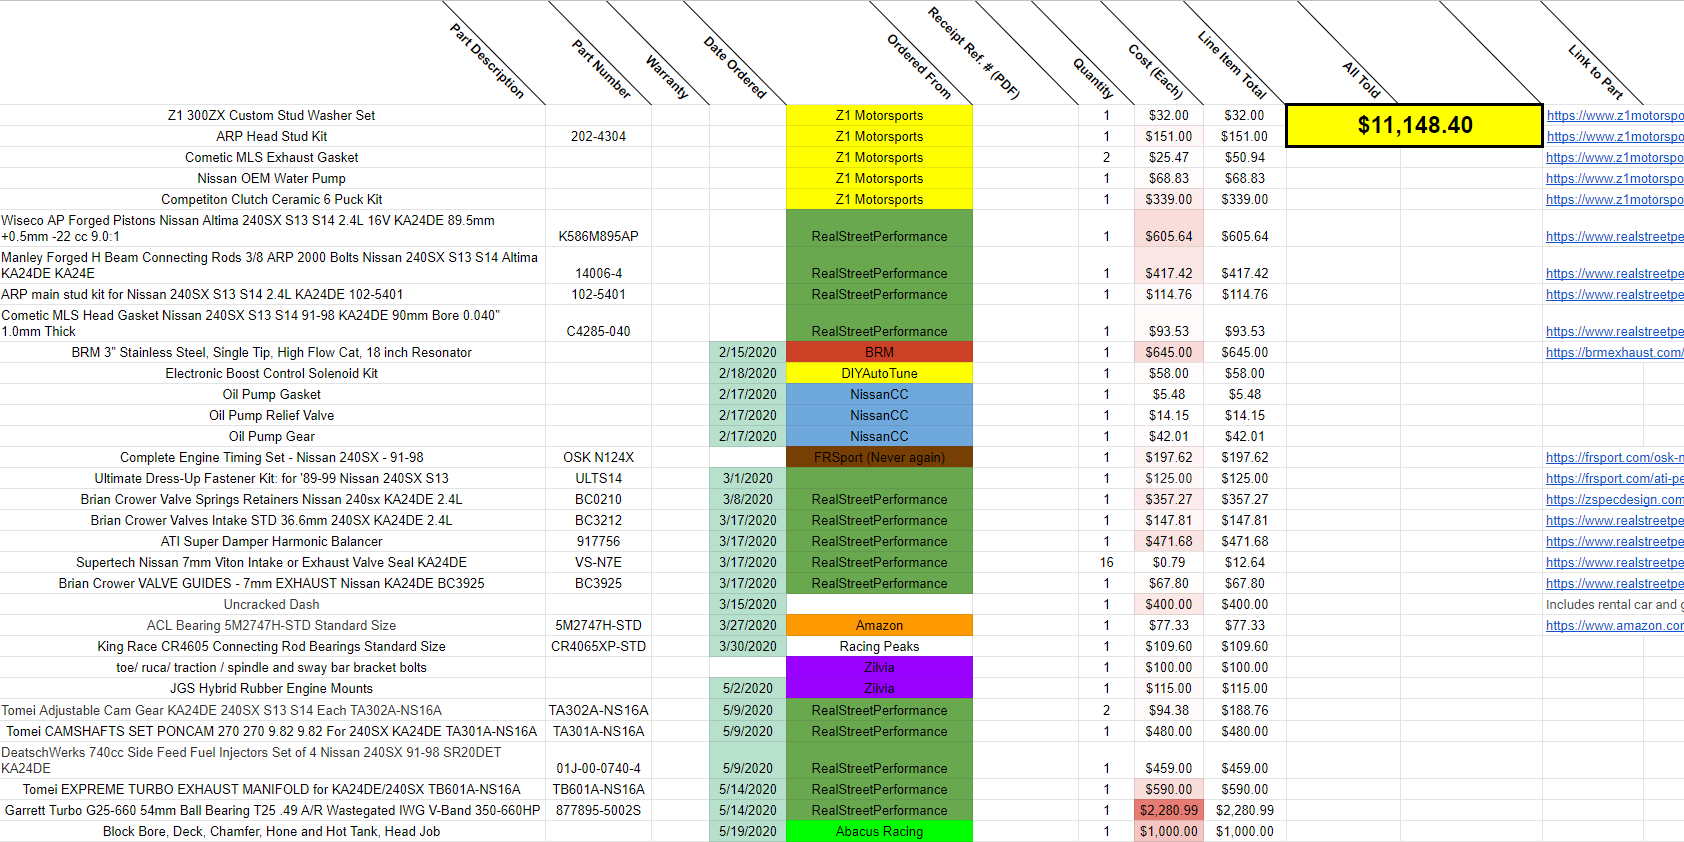Open the Wiseco pistons realstreetperformance link
Image resolution: width=1684 pixels, height=842 pixels.
pos(1614,237)
